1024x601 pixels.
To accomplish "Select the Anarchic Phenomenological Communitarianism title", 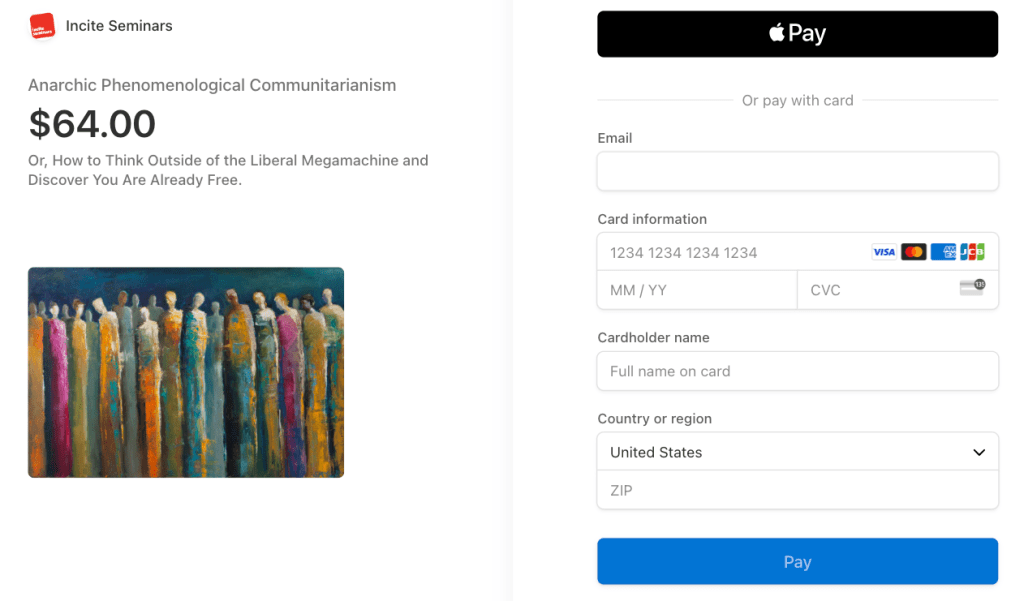I will coord(212,85).
